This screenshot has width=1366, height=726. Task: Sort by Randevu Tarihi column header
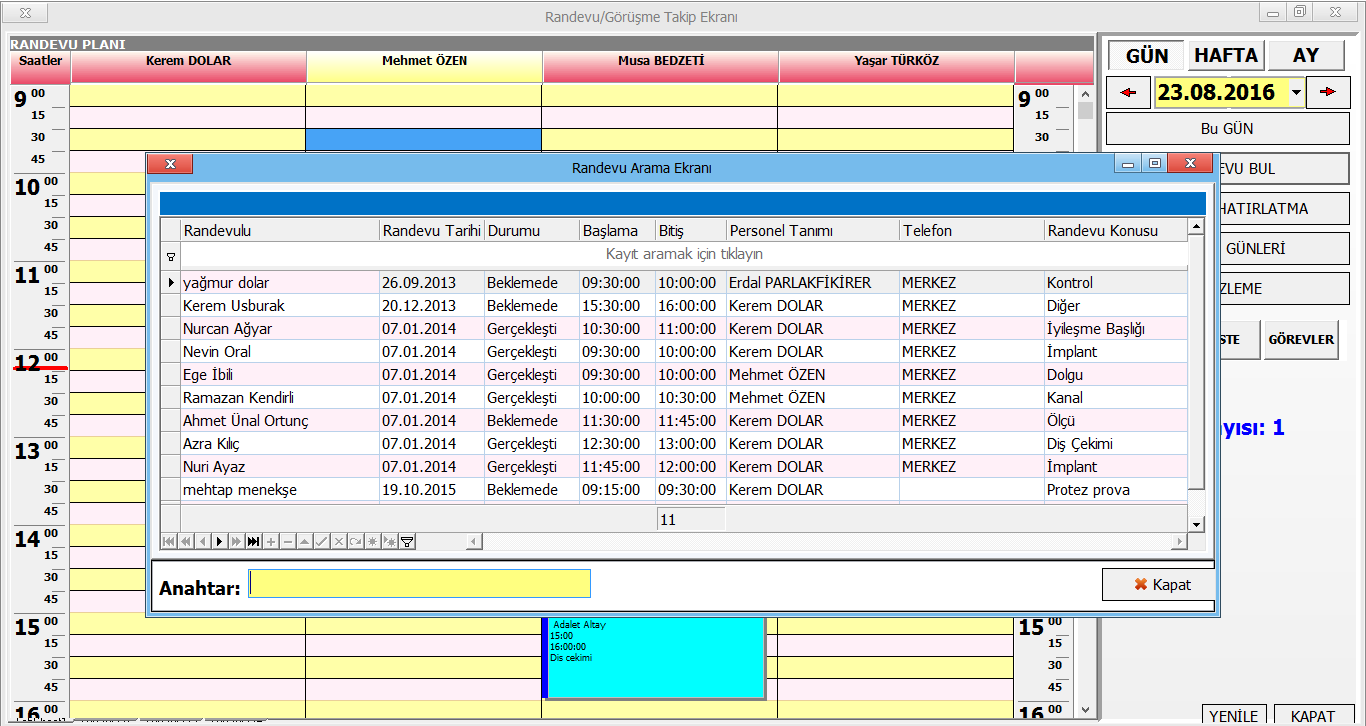(x=431, y=231)
